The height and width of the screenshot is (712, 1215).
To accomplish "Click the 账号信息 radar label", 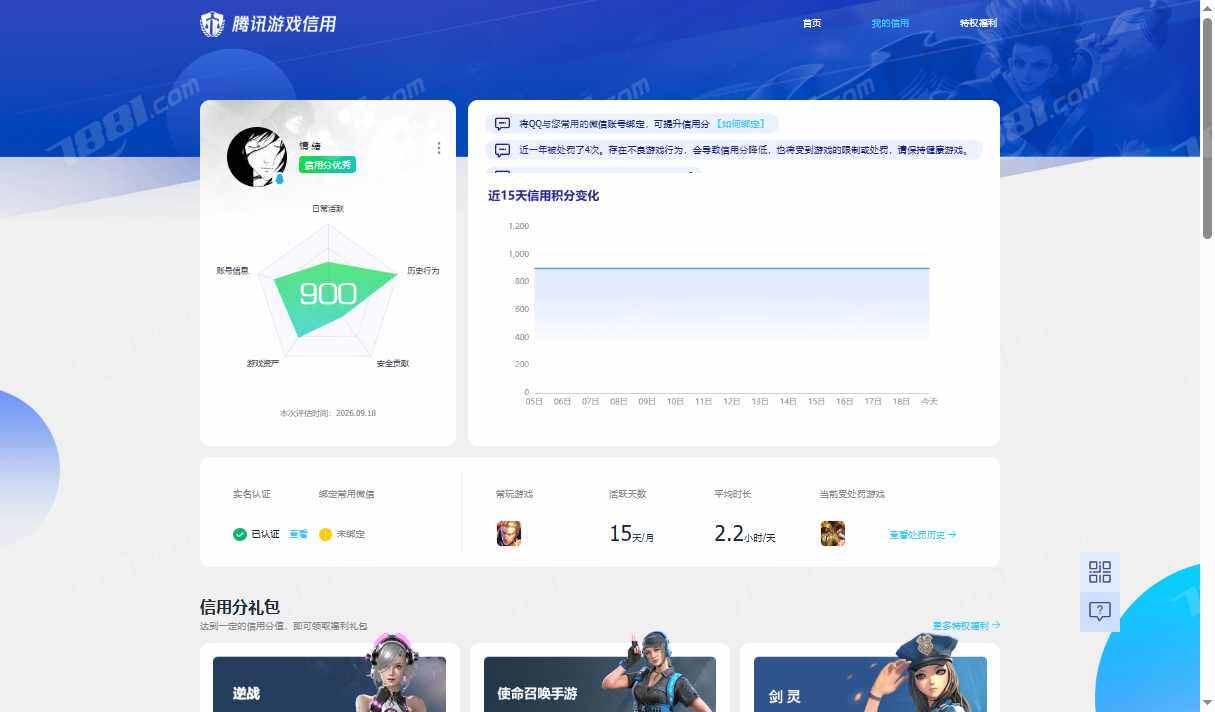I will pyautogui.click(x=232, y=271).
